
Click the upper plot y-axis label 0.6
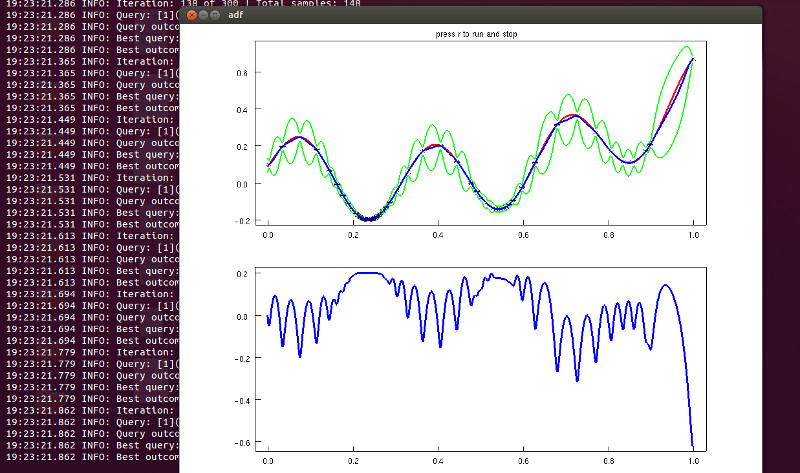[x=242, y=72]
